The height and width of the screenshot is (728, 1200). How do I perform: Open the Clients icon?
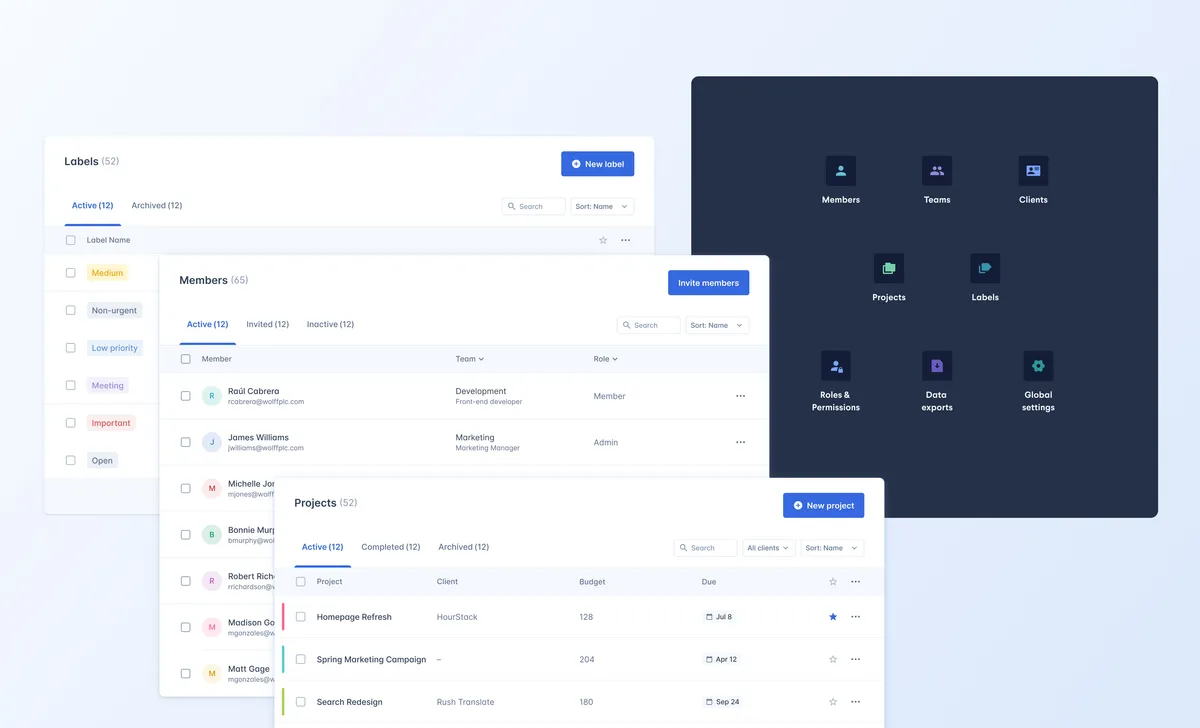[x=1032, y=171]
